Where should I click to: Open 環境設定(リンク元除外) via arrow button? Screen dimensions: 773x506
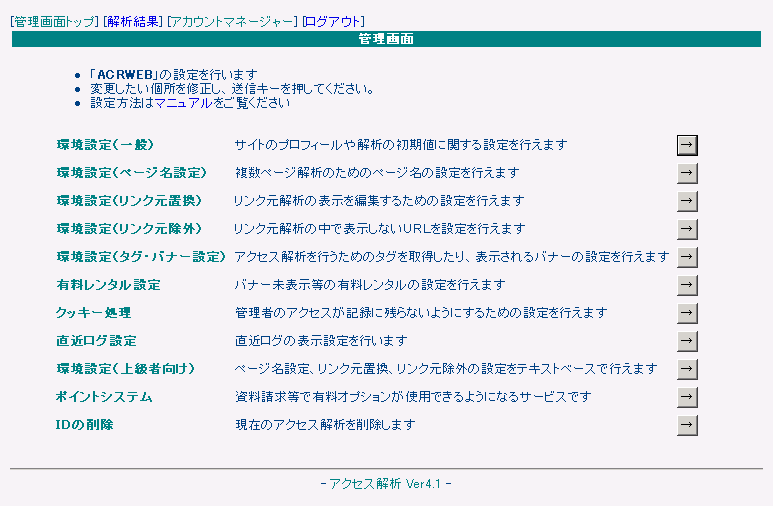(x=687, y=229)
